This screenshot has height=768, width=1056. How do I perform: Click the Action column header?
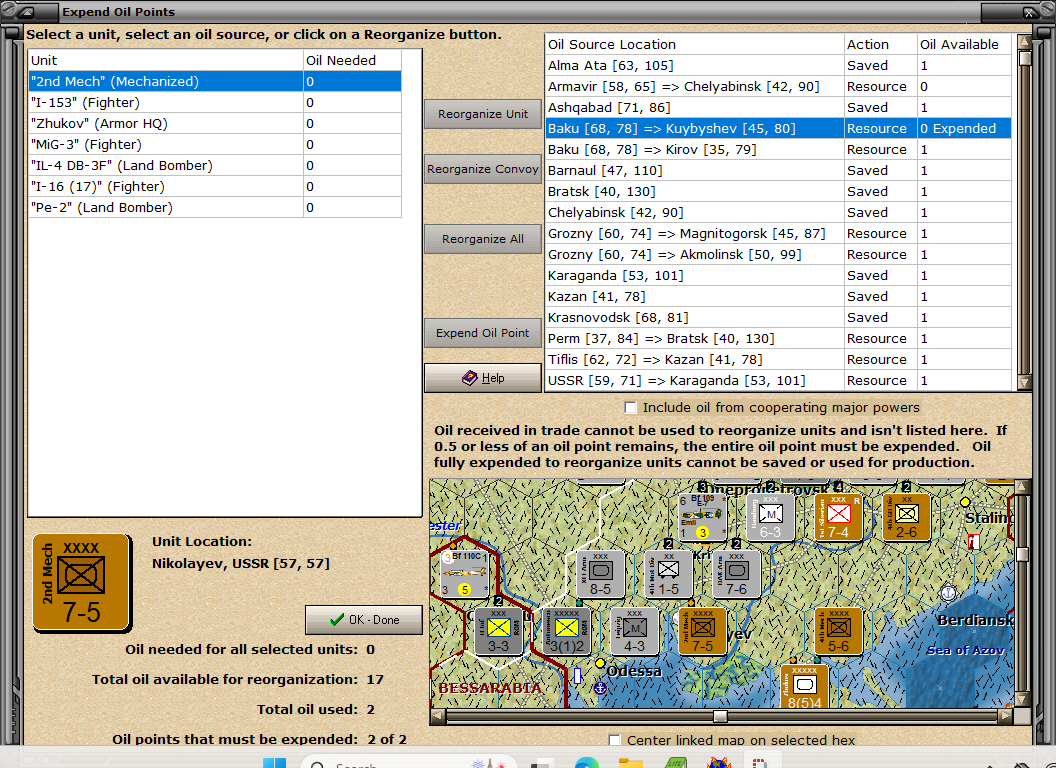click(x=880, y=44)
